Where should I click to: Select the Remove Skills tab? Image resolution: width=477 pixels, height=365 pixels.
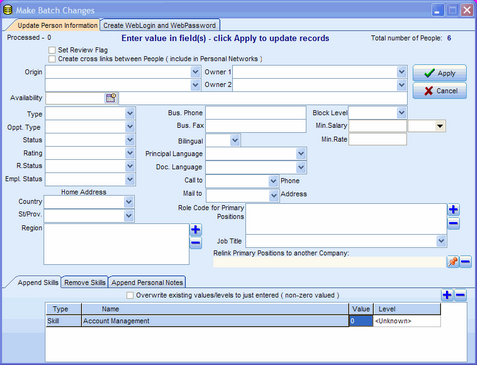point(85,283)
